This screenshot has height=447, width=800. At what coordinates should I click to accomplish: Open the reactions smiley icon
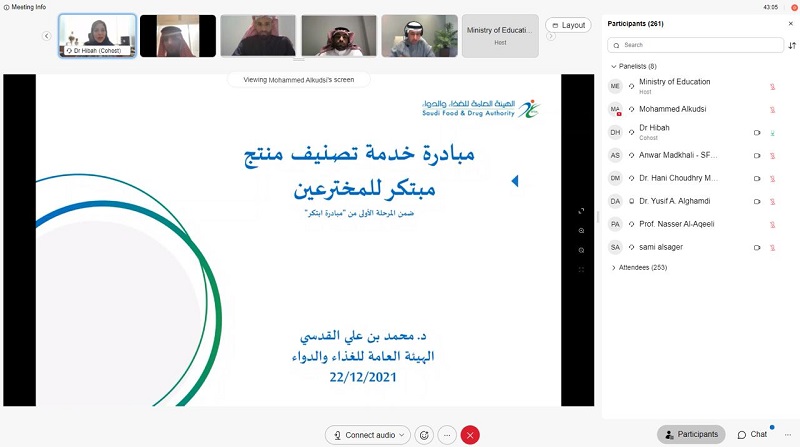click(424, 435)
